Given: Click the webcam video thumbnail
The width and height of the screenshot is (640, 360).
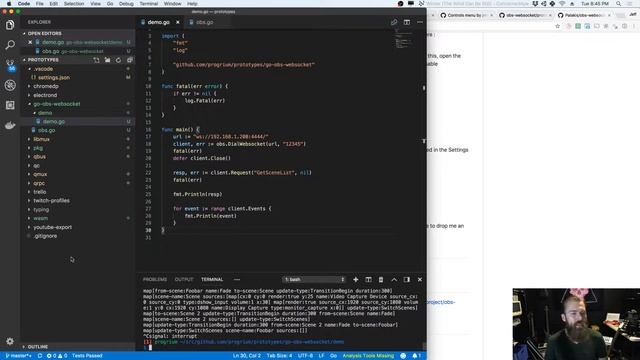Looking at the screenshot, I should coord(576,324).
